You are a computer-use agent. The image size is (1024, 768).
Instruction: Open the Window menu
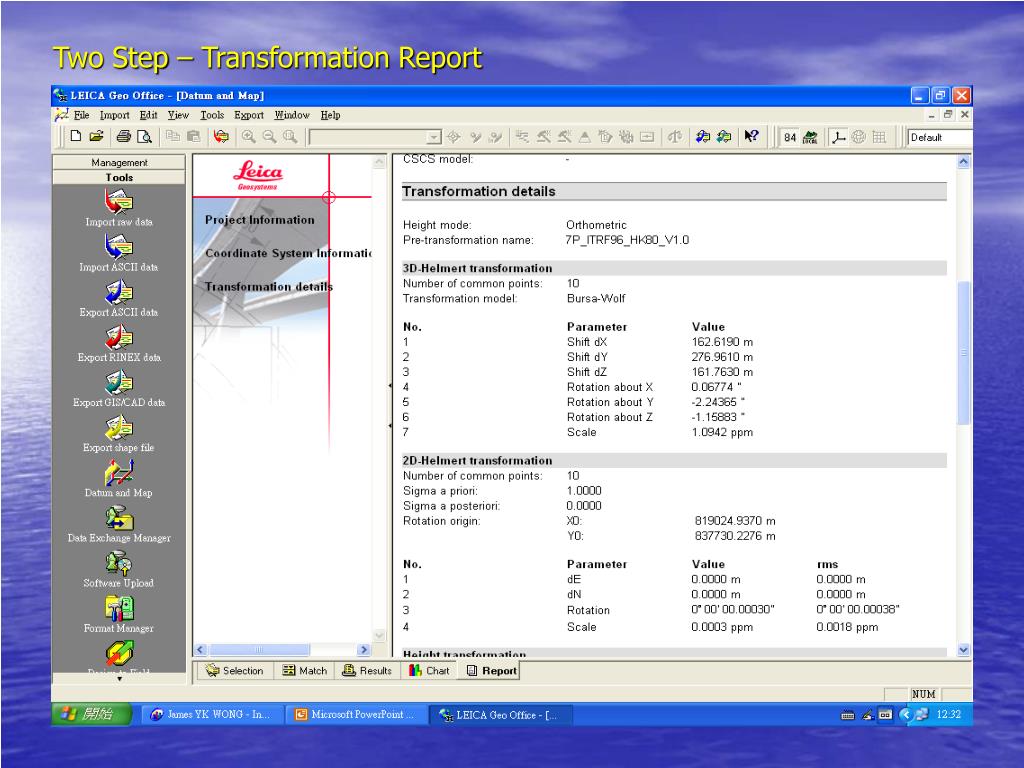(292, 115)
